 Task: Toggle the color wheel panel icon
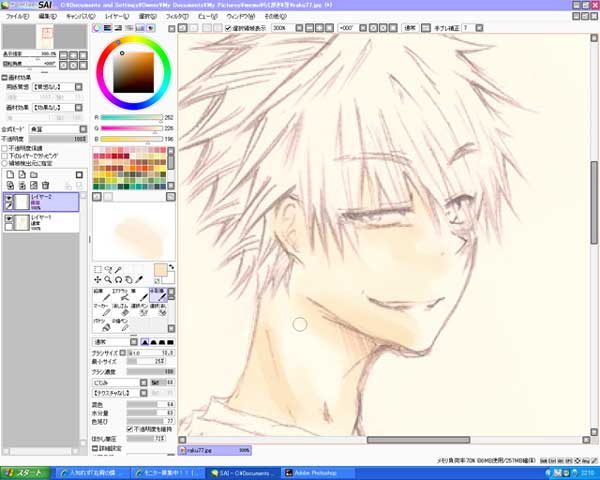(97, 28)
